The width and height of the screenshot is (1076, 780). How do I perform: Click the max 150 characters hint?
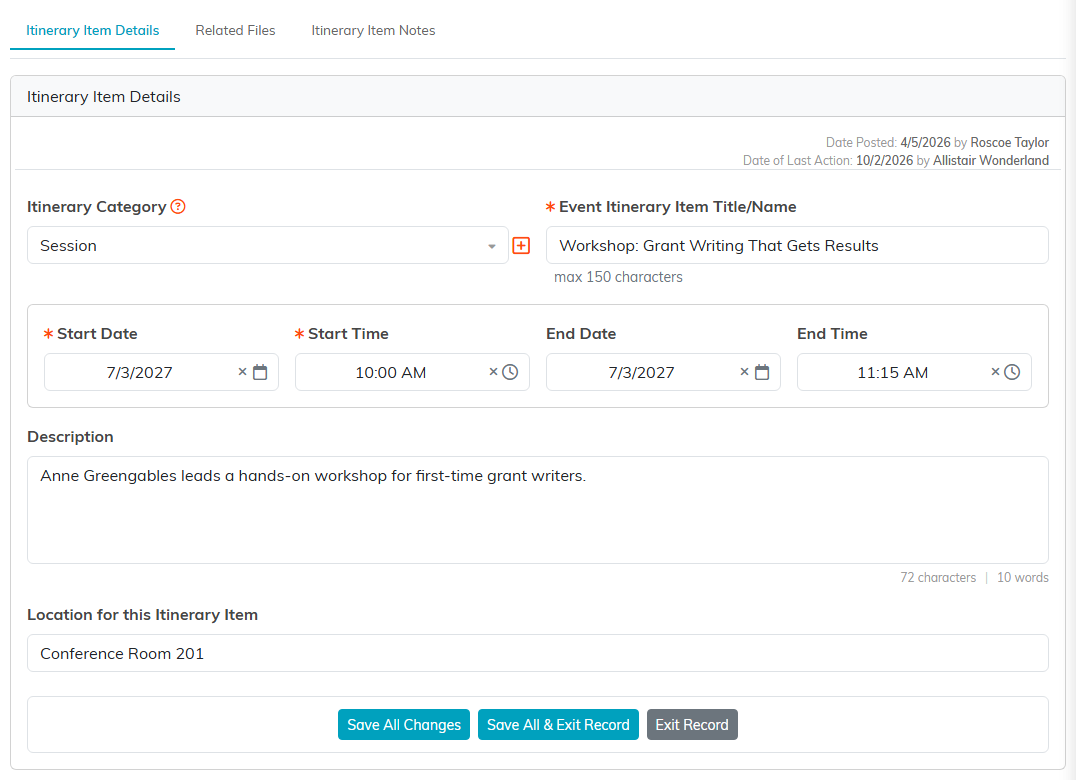[618, 277]
